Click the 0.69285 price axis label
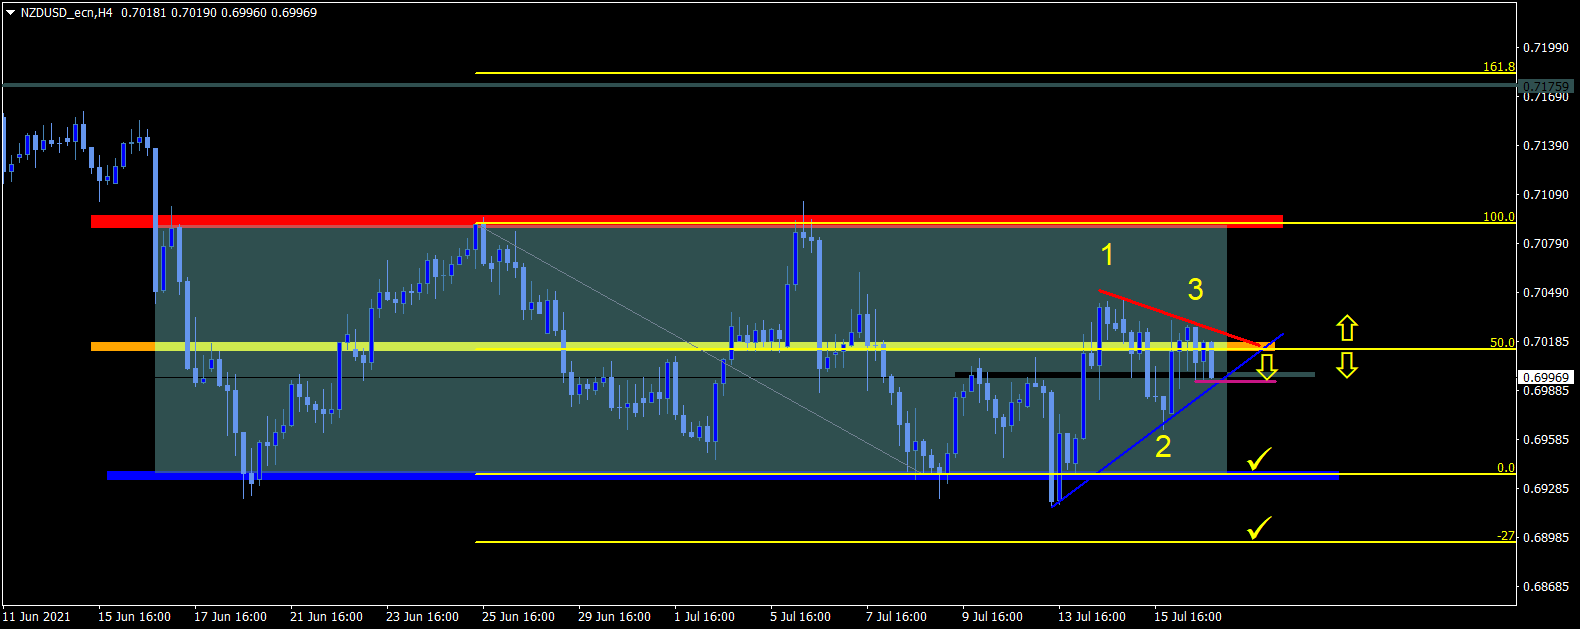 [1545, 488]
